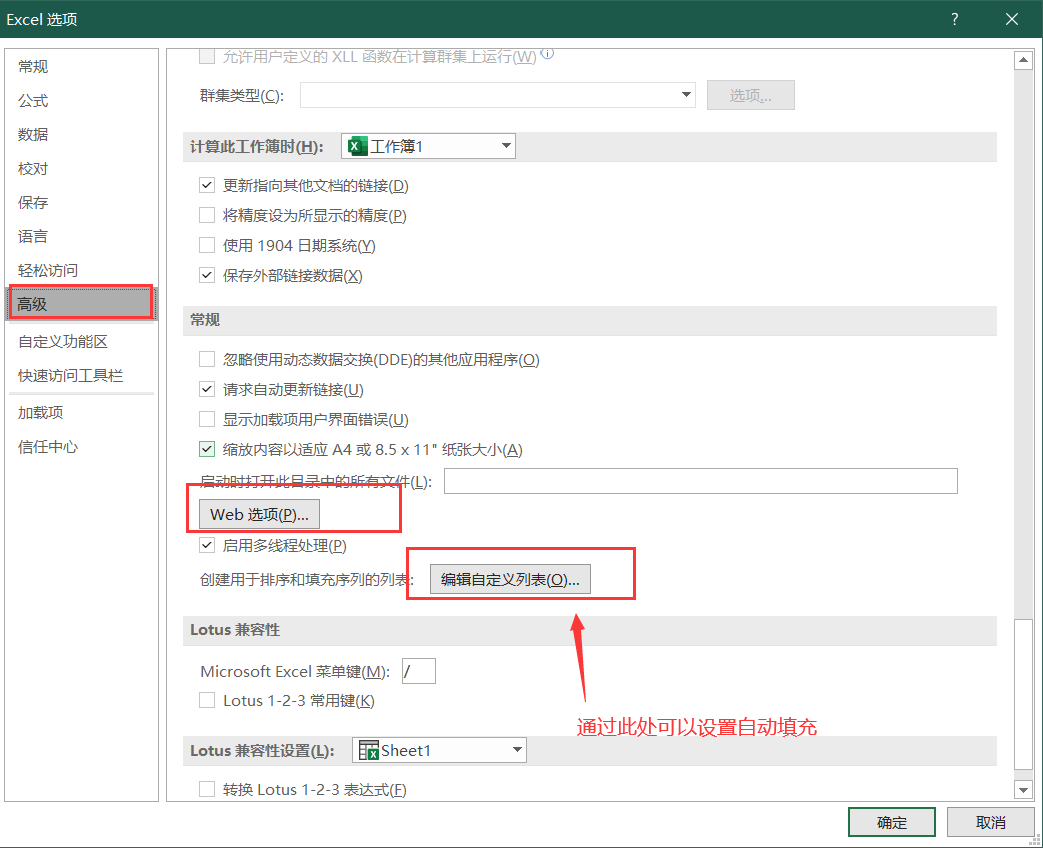Image resolution: width=1043 pixels, height=848 pixels.
Task: Toggle 请求自动更新链接 checkbox
Action: [x=207, y=390]
